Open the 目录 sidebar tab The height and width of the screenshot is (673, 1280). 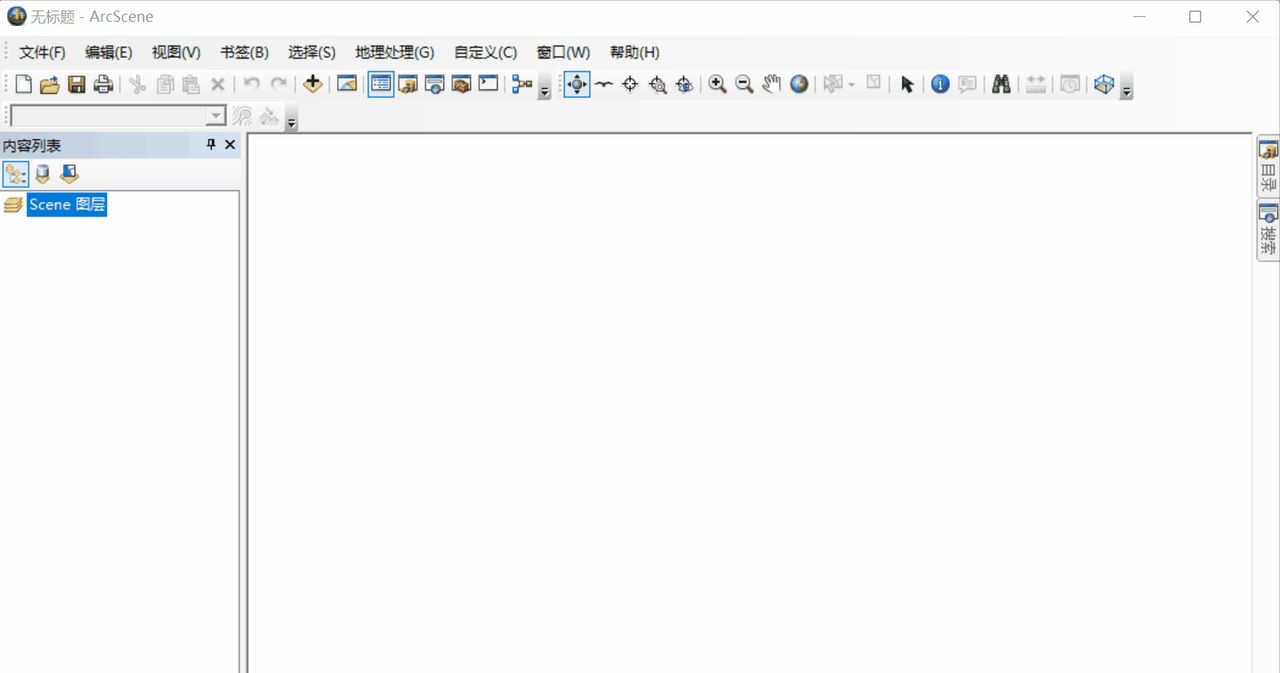pos(1266,165)
